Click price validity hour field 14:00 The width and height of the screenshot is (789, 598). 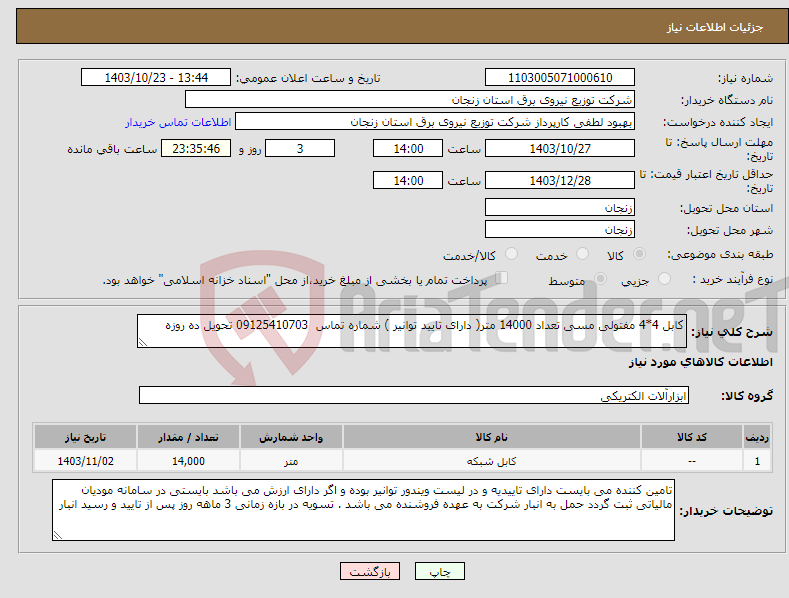[408, 180]
